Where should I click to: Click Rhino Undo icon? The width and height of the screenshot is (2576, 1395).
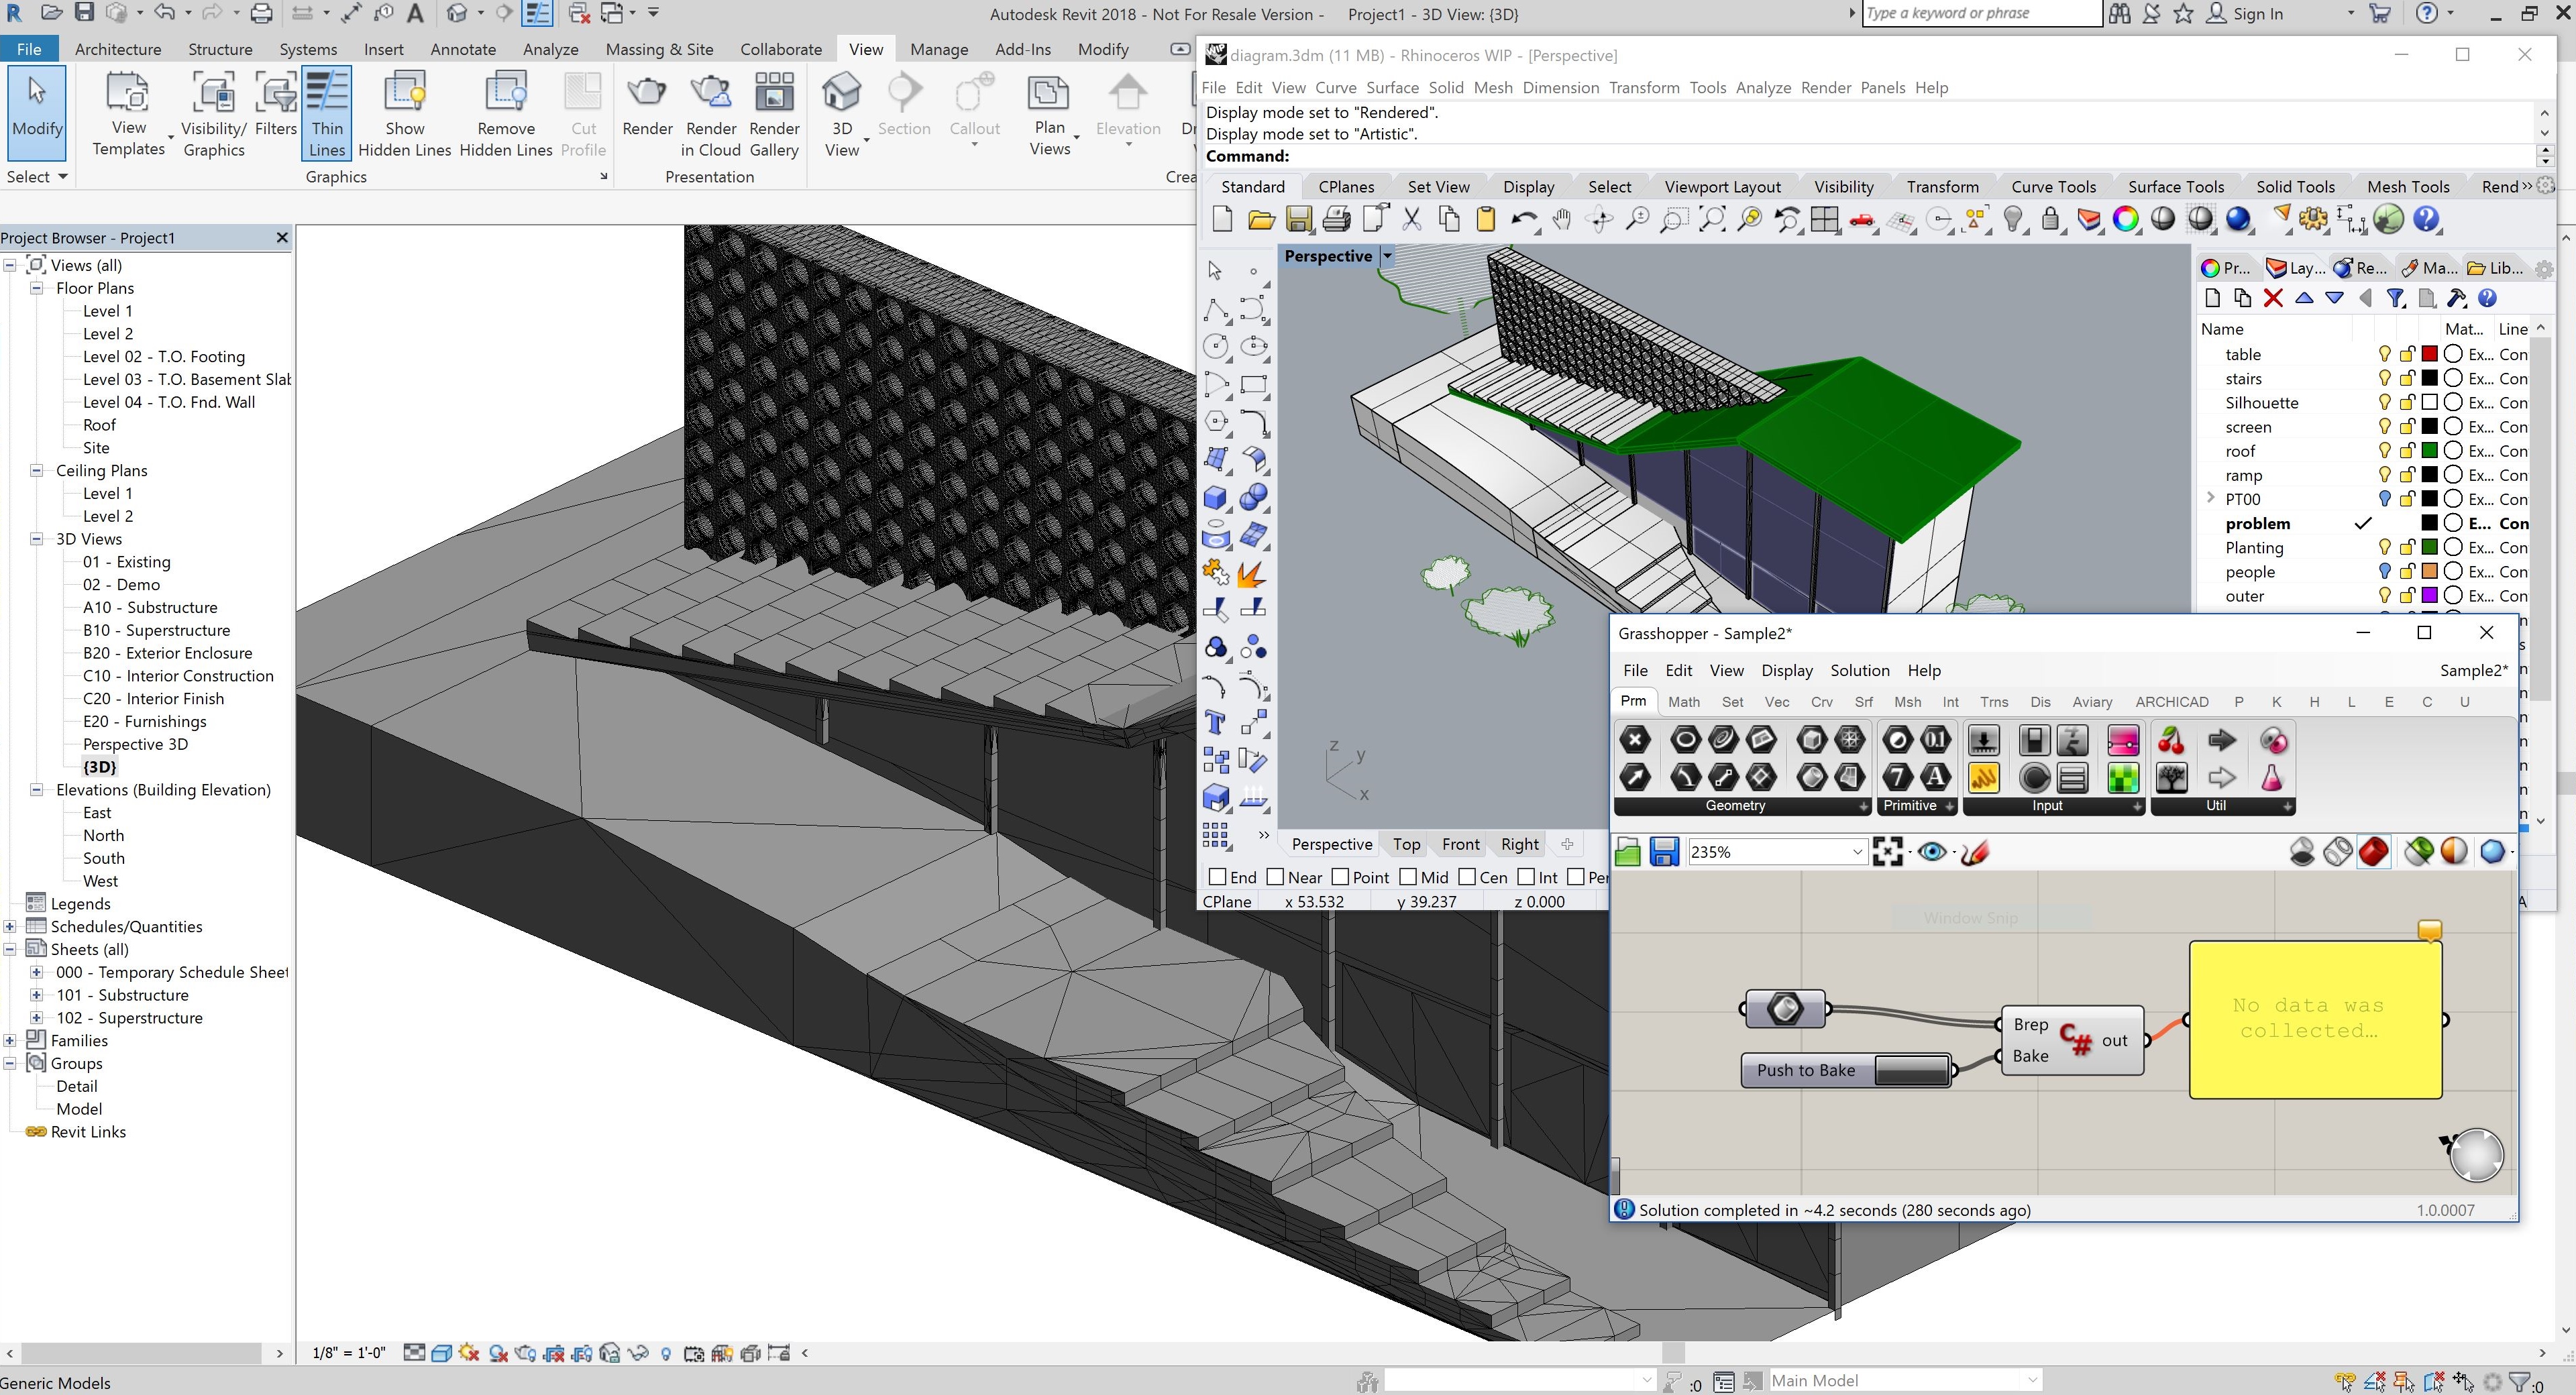(x=1523, y=219)
